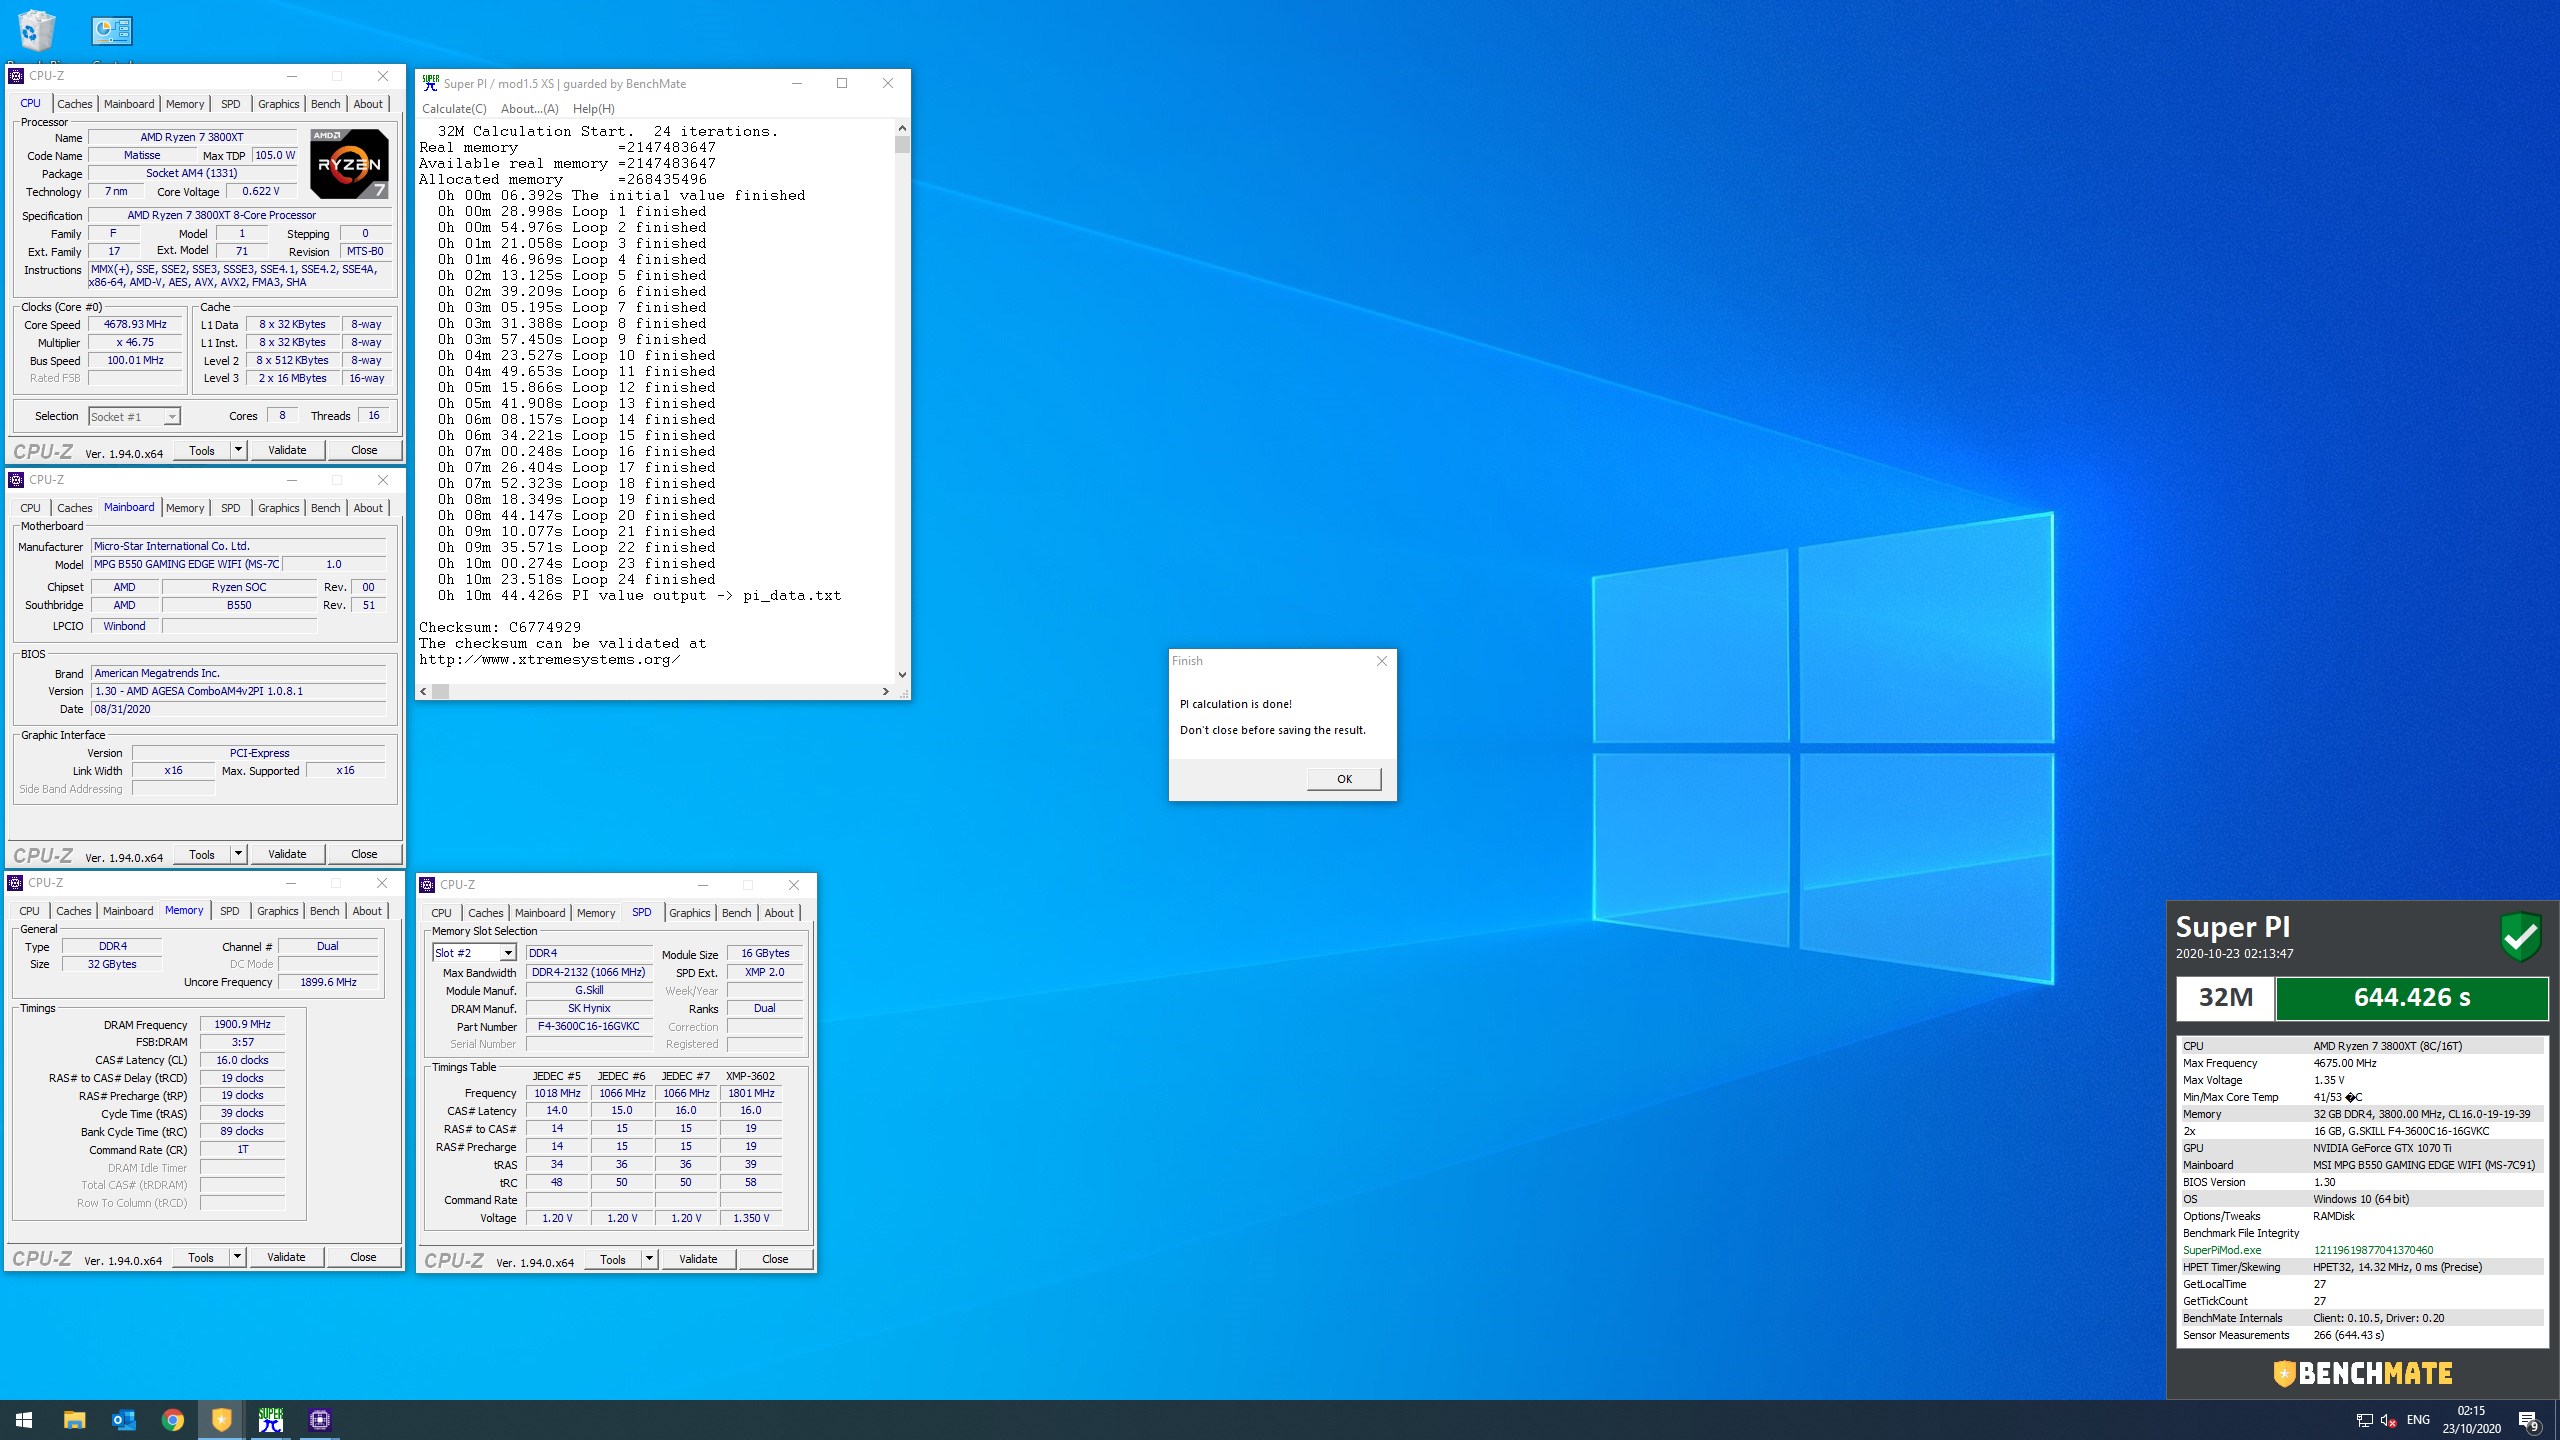Image resolution: width=2560 pixels, height=1440 pixels.
Task: Launch Google Chrome from the taskbar
Action: coord(172,1419)
